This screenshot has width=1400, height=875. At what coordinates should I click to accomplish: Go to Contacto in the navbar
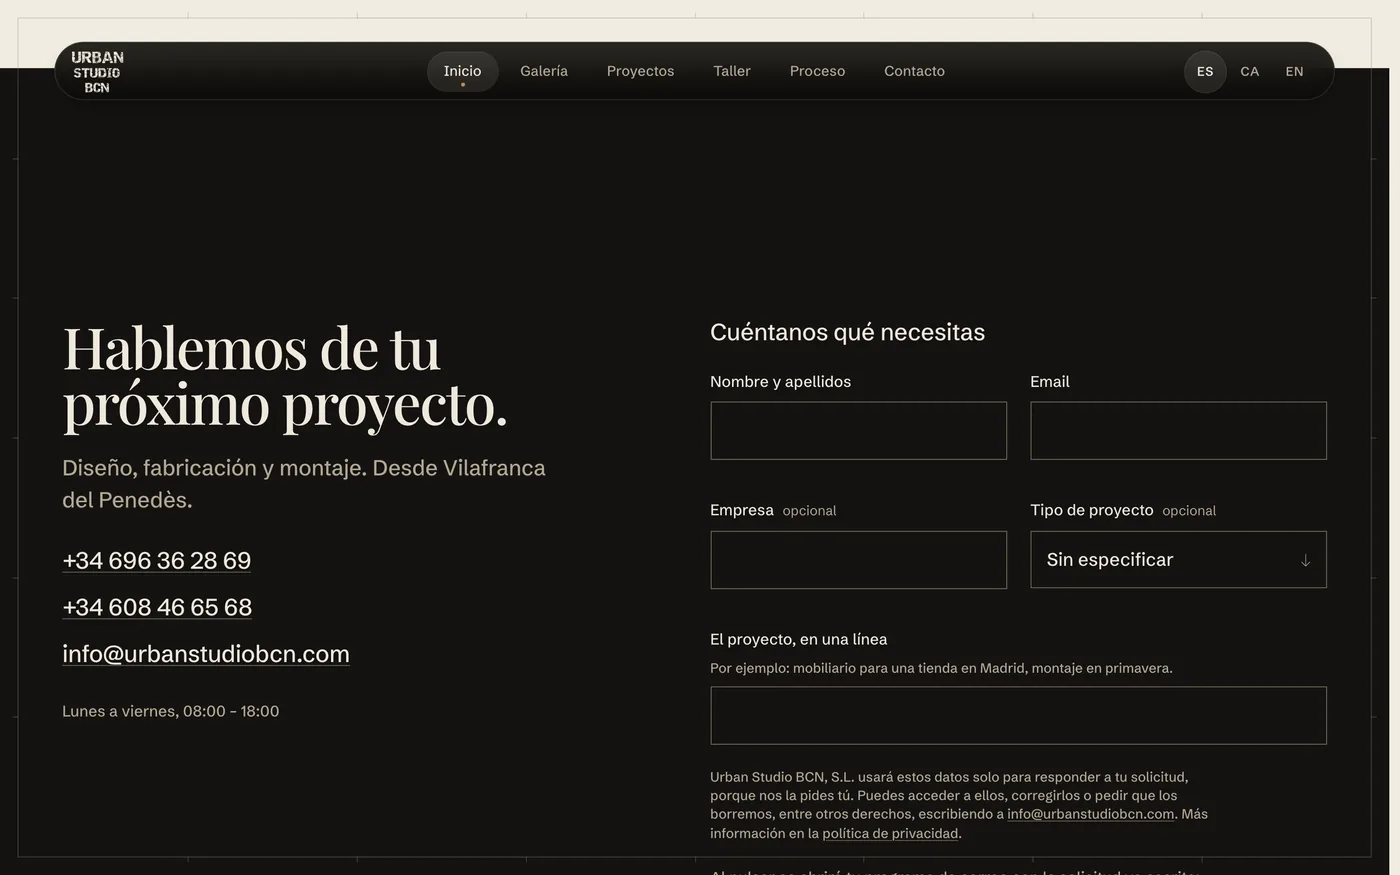click(914, 71)
